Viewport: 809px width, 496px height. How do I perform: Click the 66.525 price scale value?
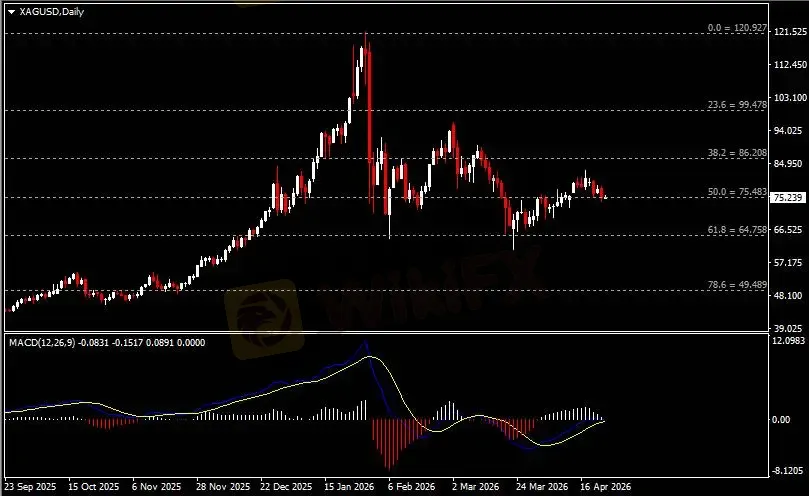pyautogui.click(x=788, y=229)
